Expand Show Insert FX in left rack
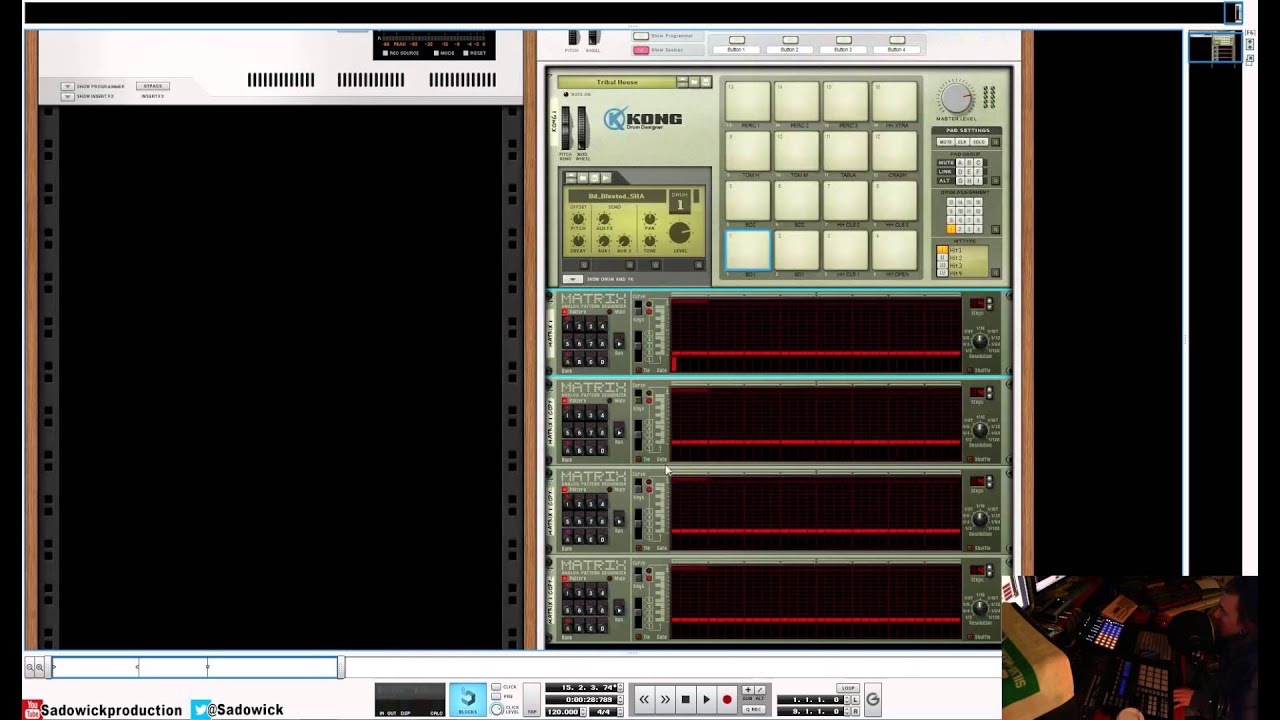 click(67, 96)
